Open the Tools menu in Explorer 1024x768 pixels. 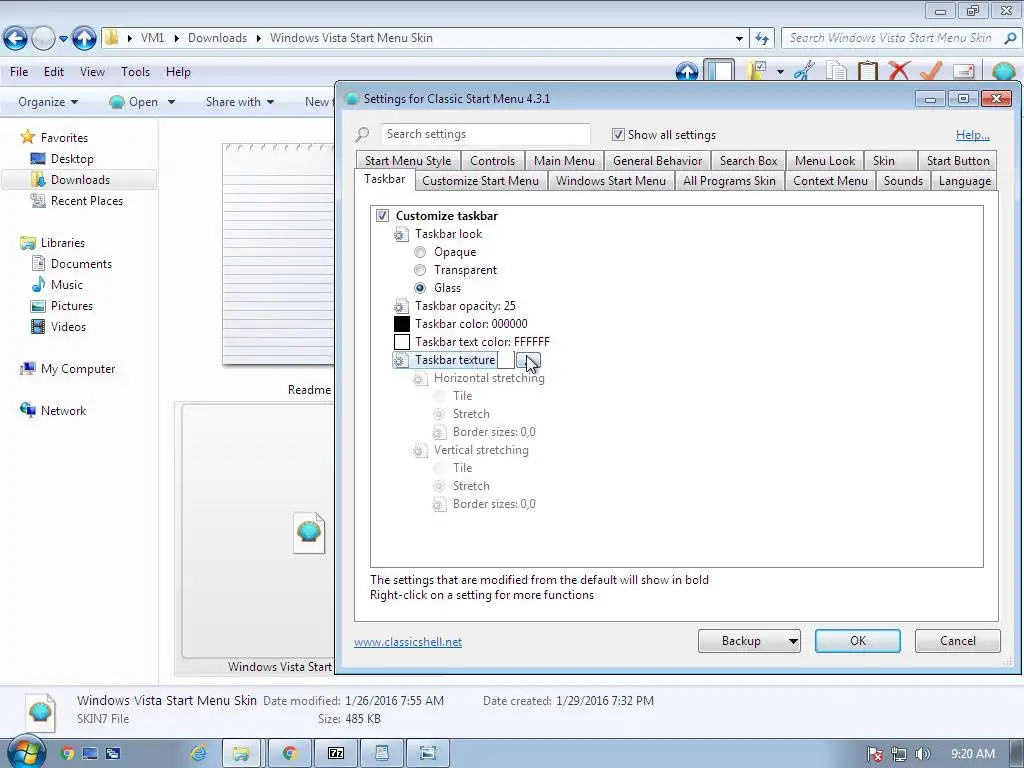[x=135, y=72]
